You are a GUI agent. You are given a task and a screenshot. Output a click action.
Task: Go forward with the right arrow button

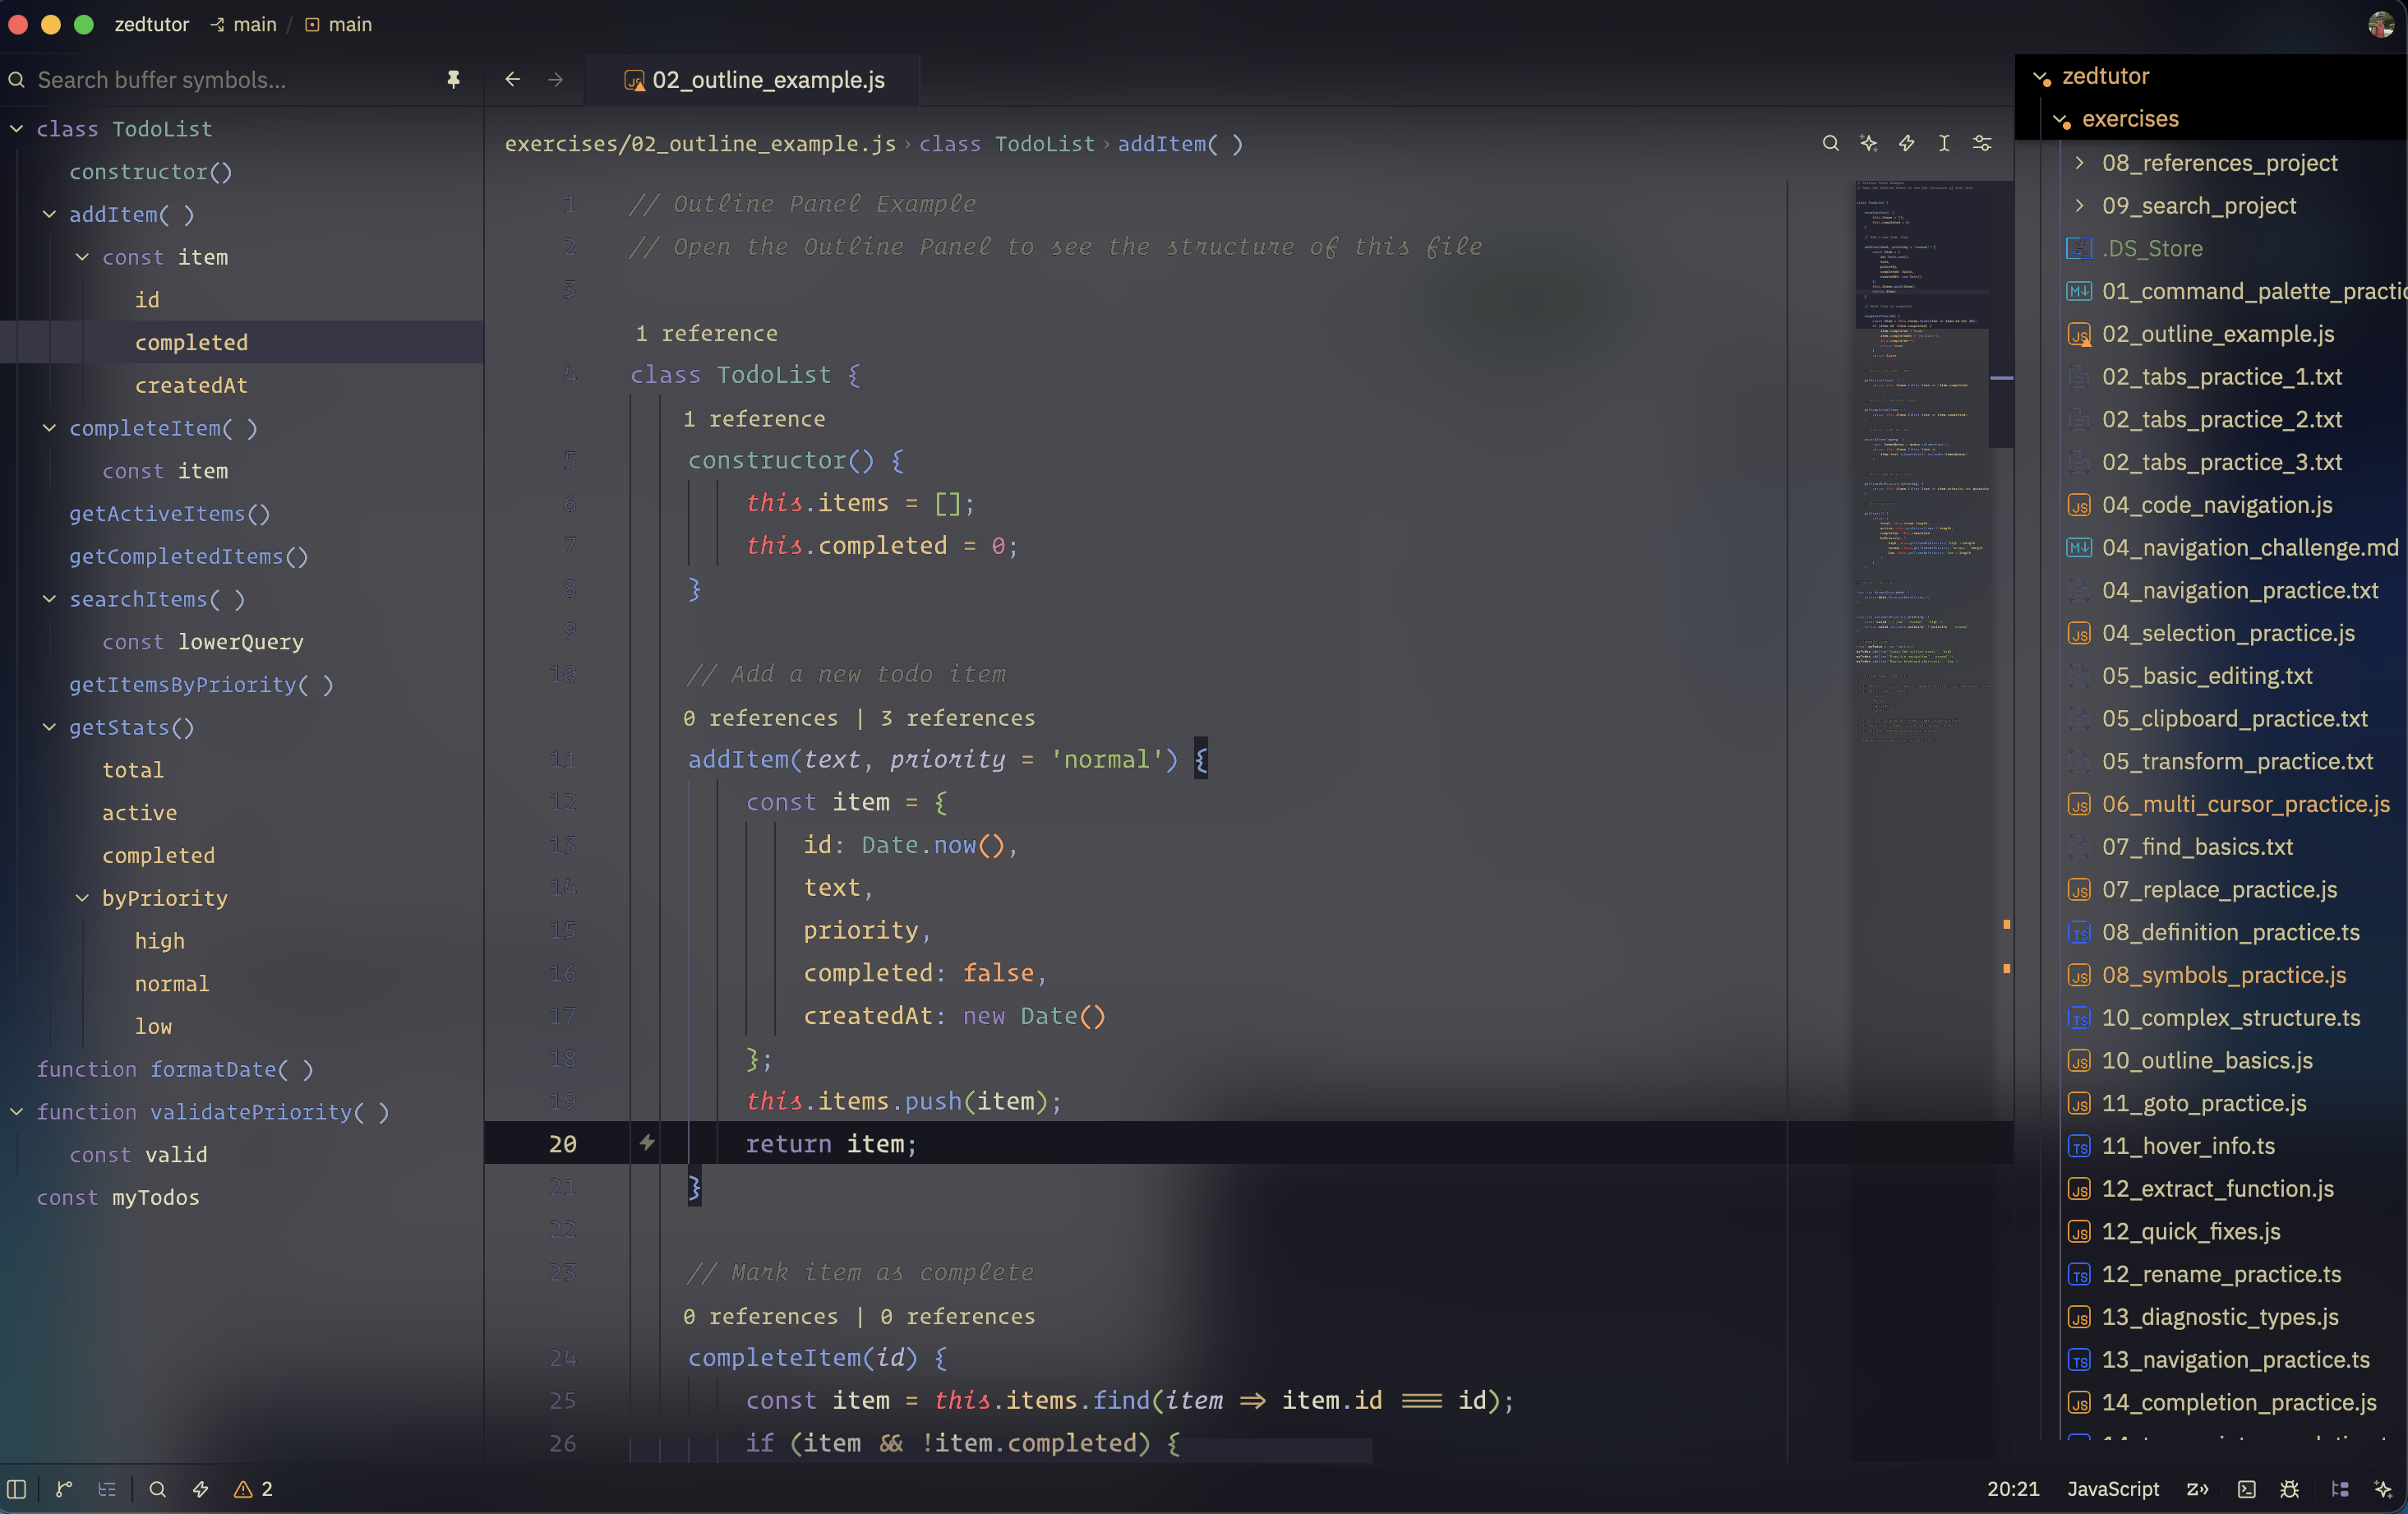tap(555, 79)
